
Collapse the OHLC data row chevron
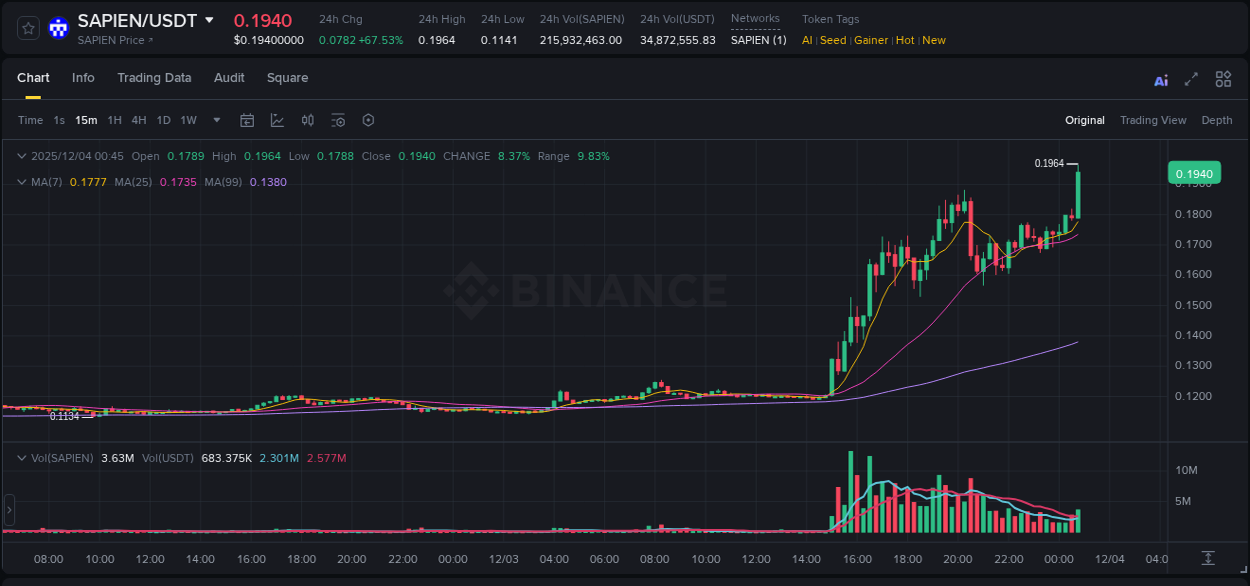coord(22,156)
